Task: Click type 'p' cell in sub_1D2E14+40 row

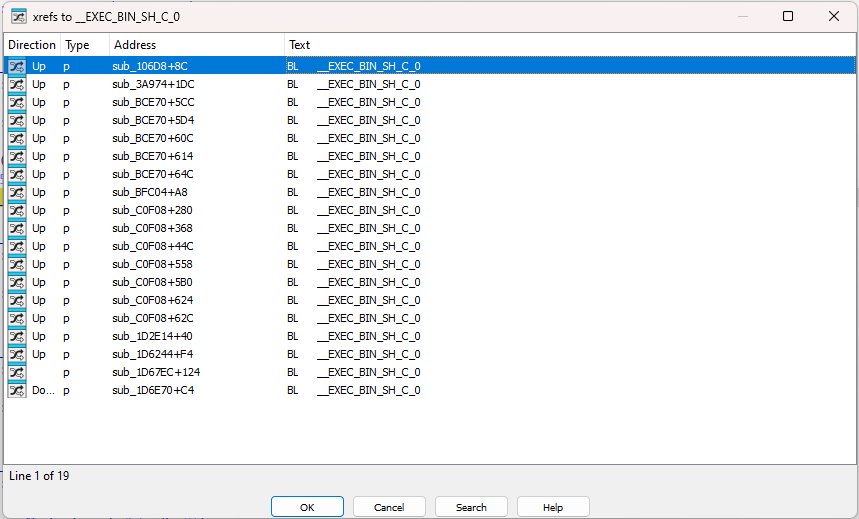Action: click(x=66, y=337)
